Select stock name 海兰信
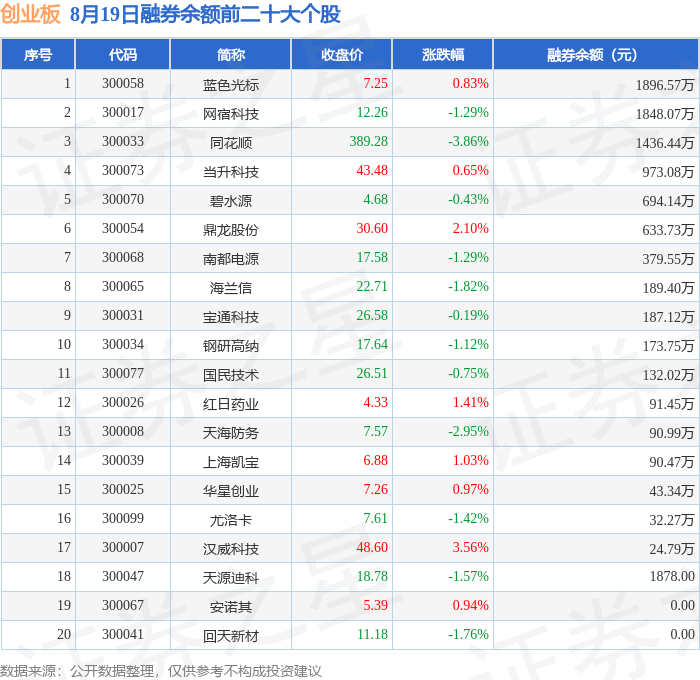Image resolution: width=700 pixels, height=680 pixels. pyautogui.click(x=231, y=288)
